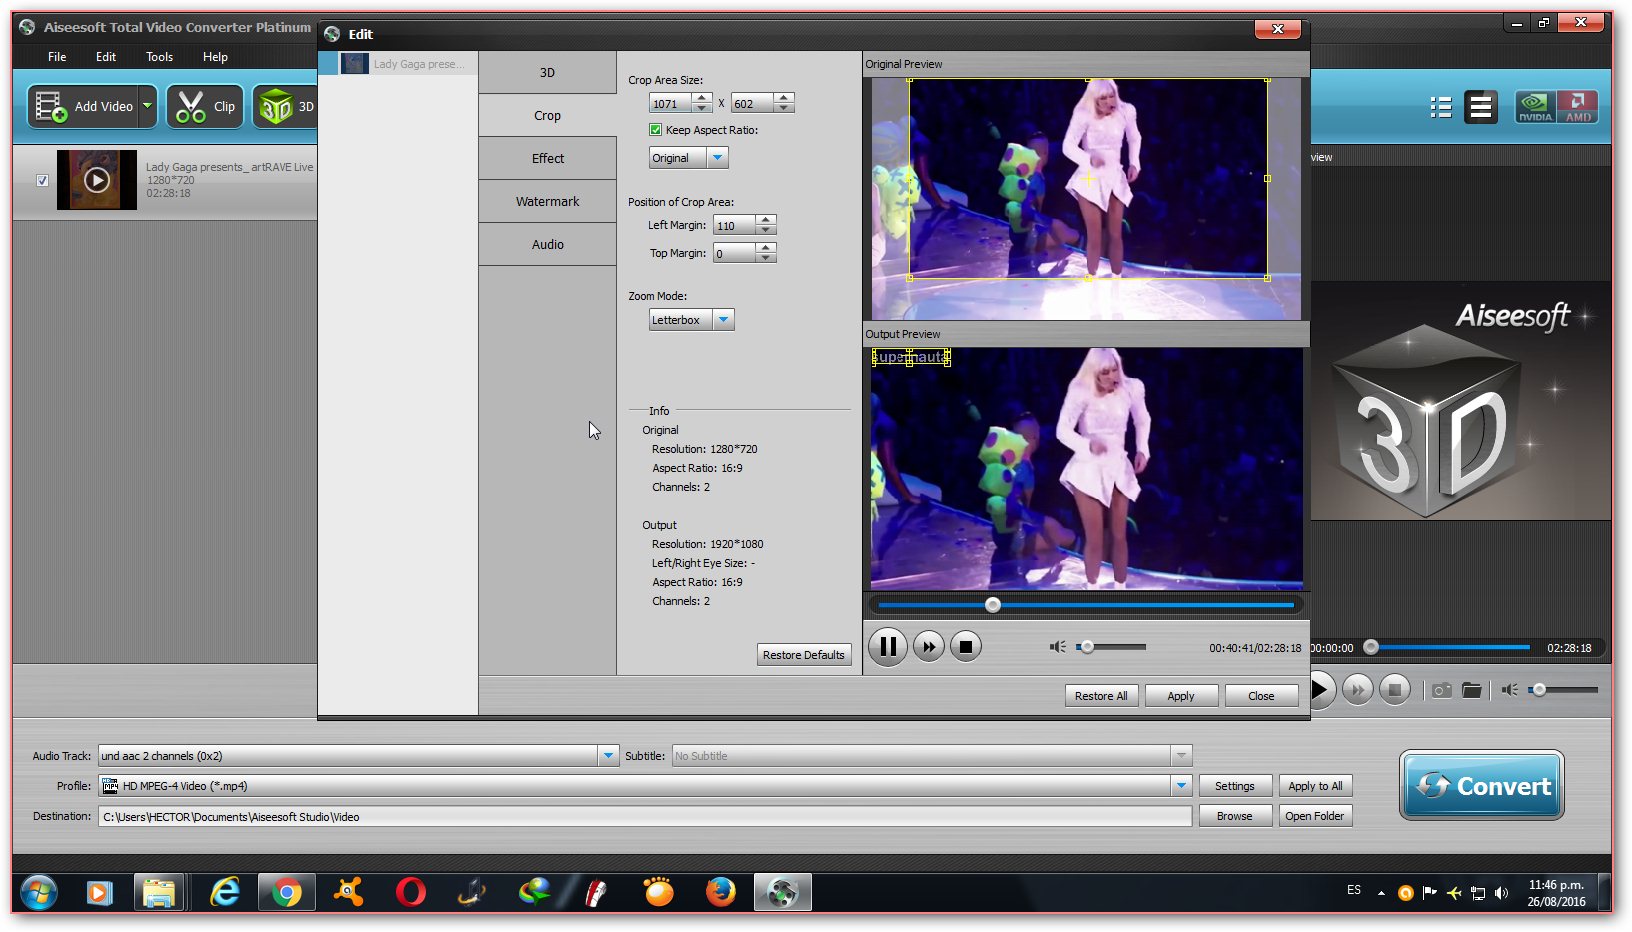Start conversion with Convert button
Viewport: 1632px width, 932px height.
coord(1482,786)
